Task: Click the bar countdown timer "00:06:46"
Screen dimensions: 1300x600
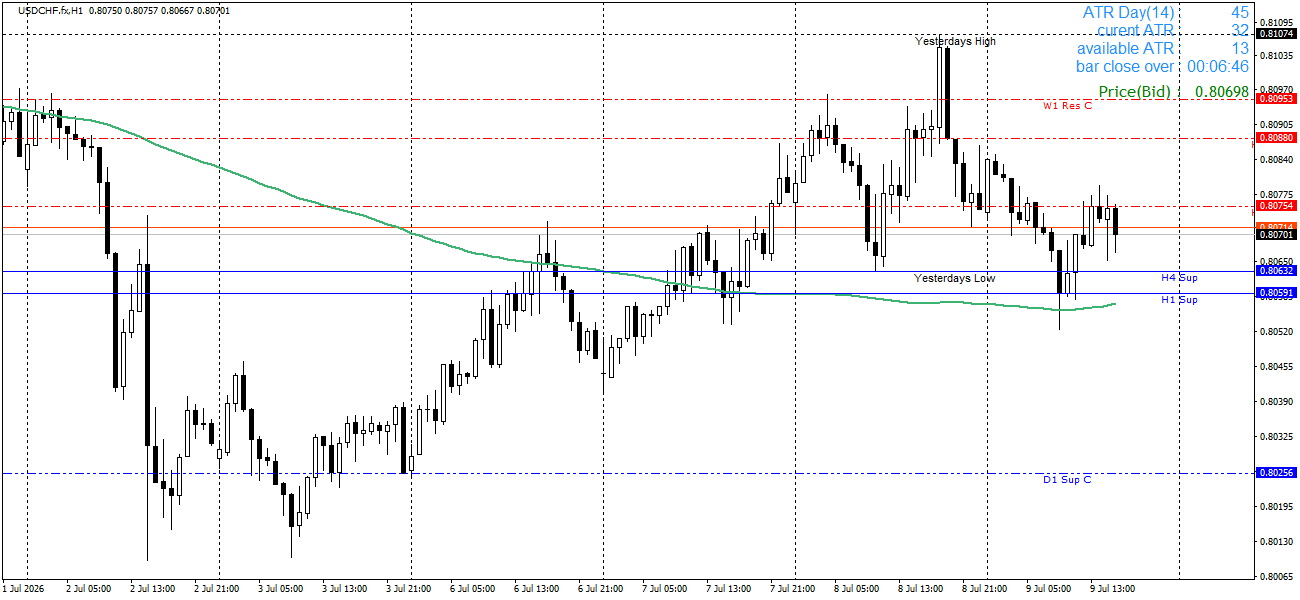Action: [x=1218, y=66]
